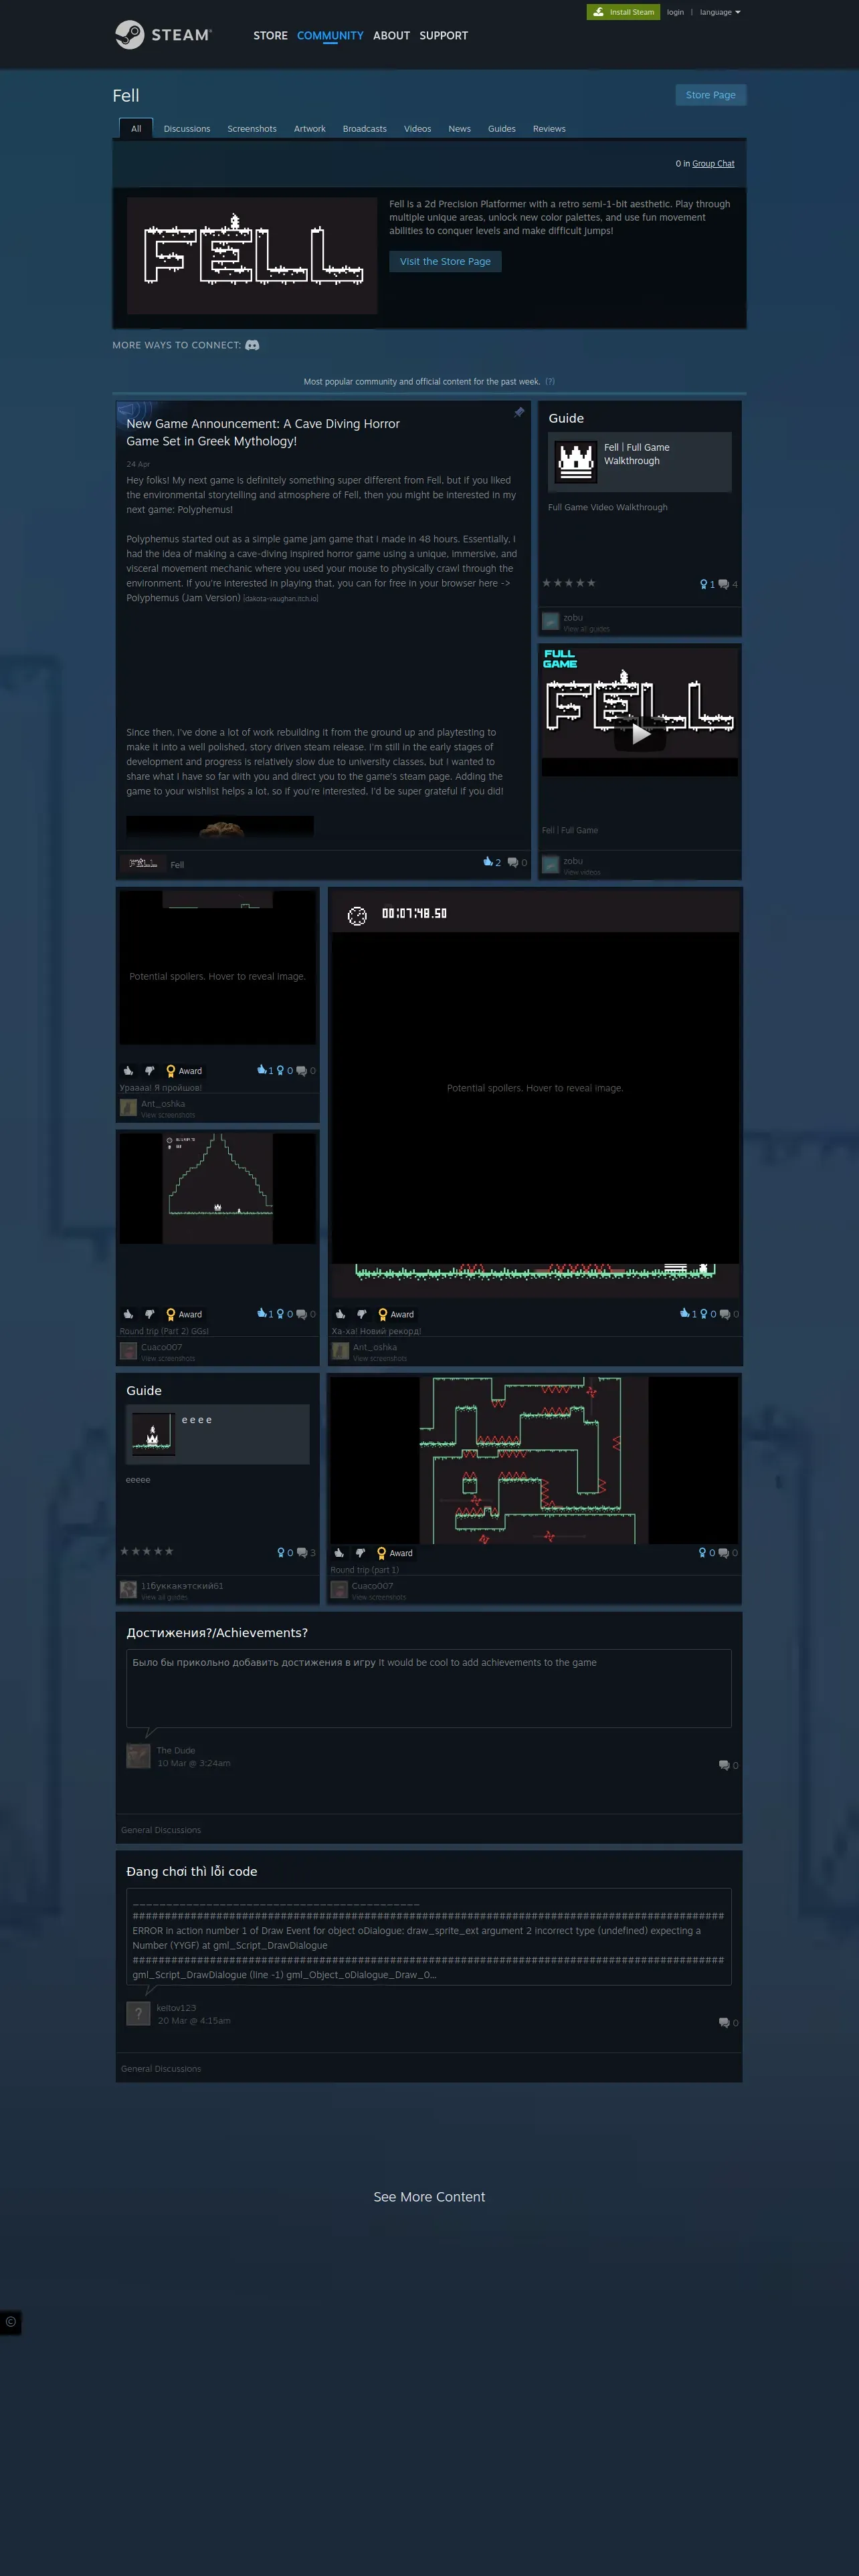Image resolution: width=859 pixels, height=2576 pixels.
Task: Go to the ABOUT page
Action: (391, 36)
